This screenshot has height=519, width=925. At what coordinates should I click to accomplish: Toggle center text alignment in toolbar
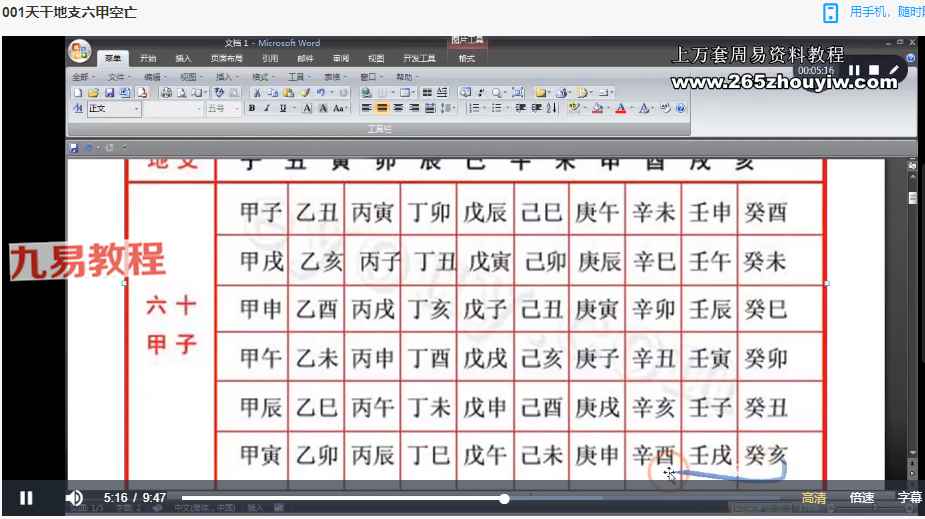[x=382, y=109]
